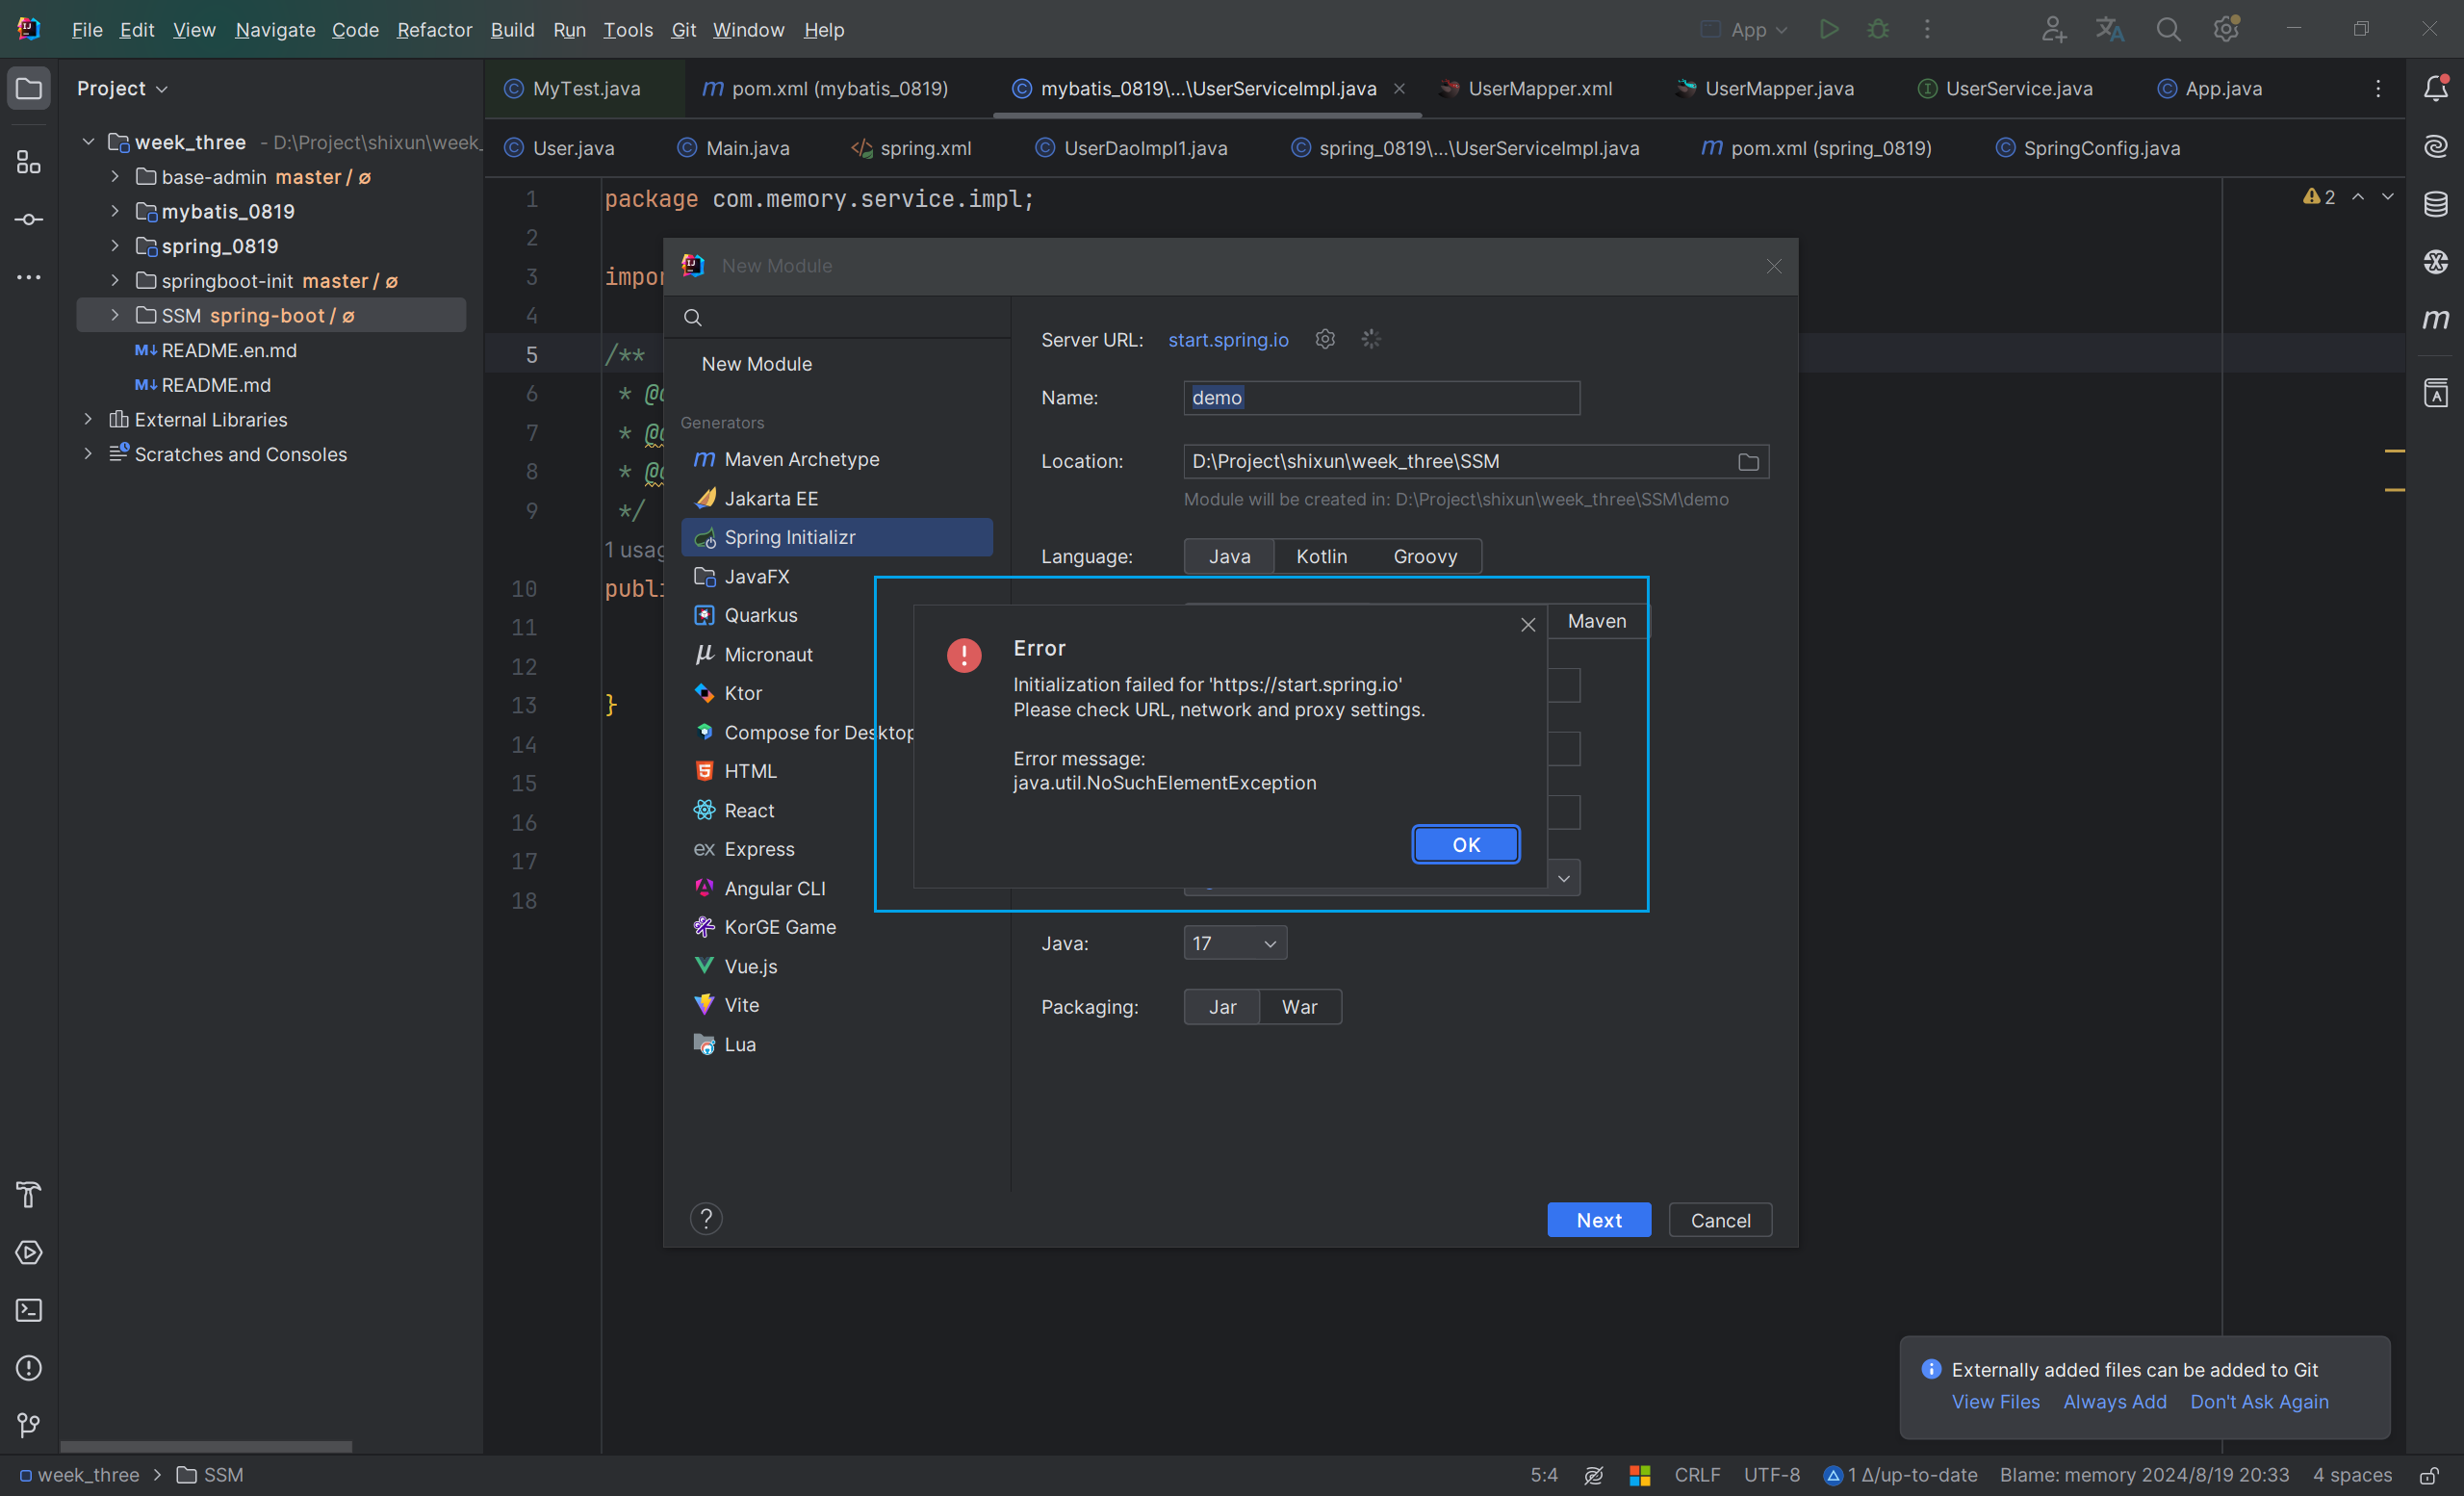Select Maven build type option

[1597, 621]
